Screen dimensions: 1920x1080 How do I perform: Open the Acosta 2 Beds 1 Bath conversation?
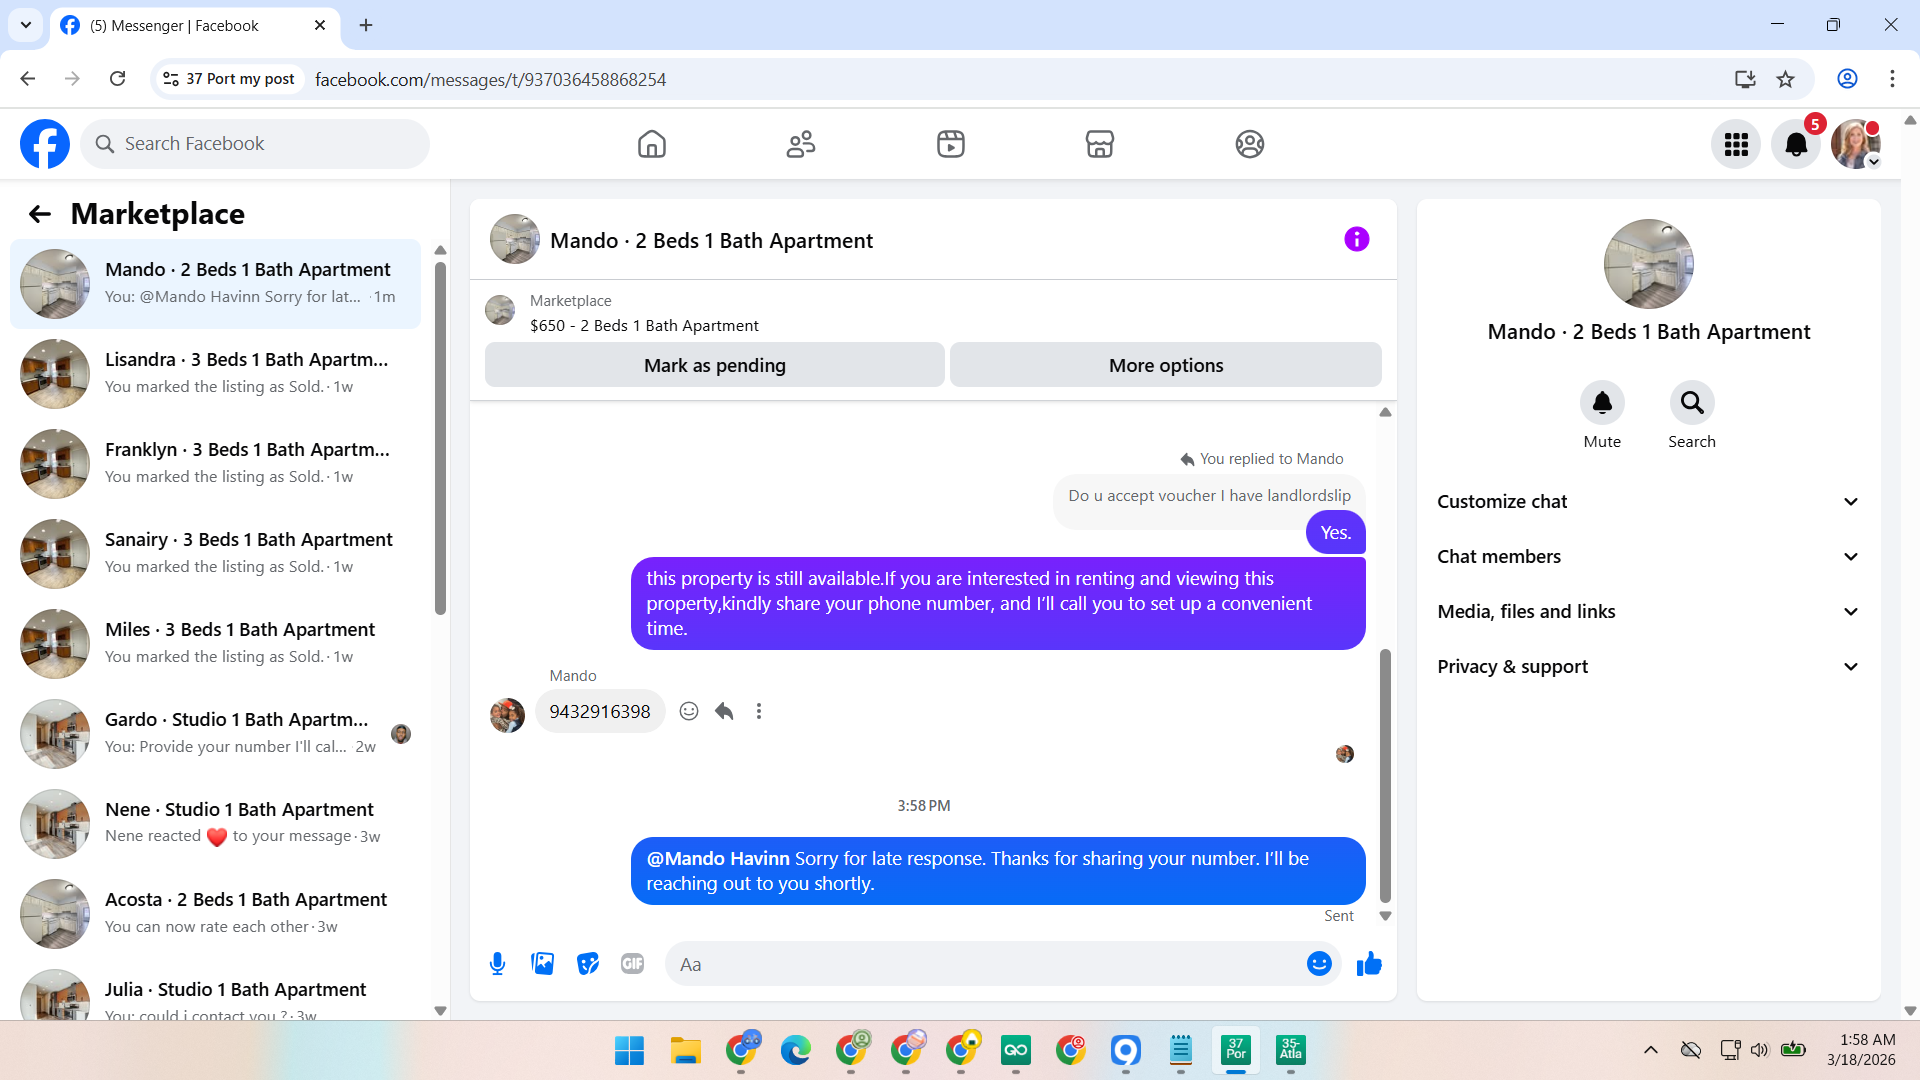(x=215, y=914)
